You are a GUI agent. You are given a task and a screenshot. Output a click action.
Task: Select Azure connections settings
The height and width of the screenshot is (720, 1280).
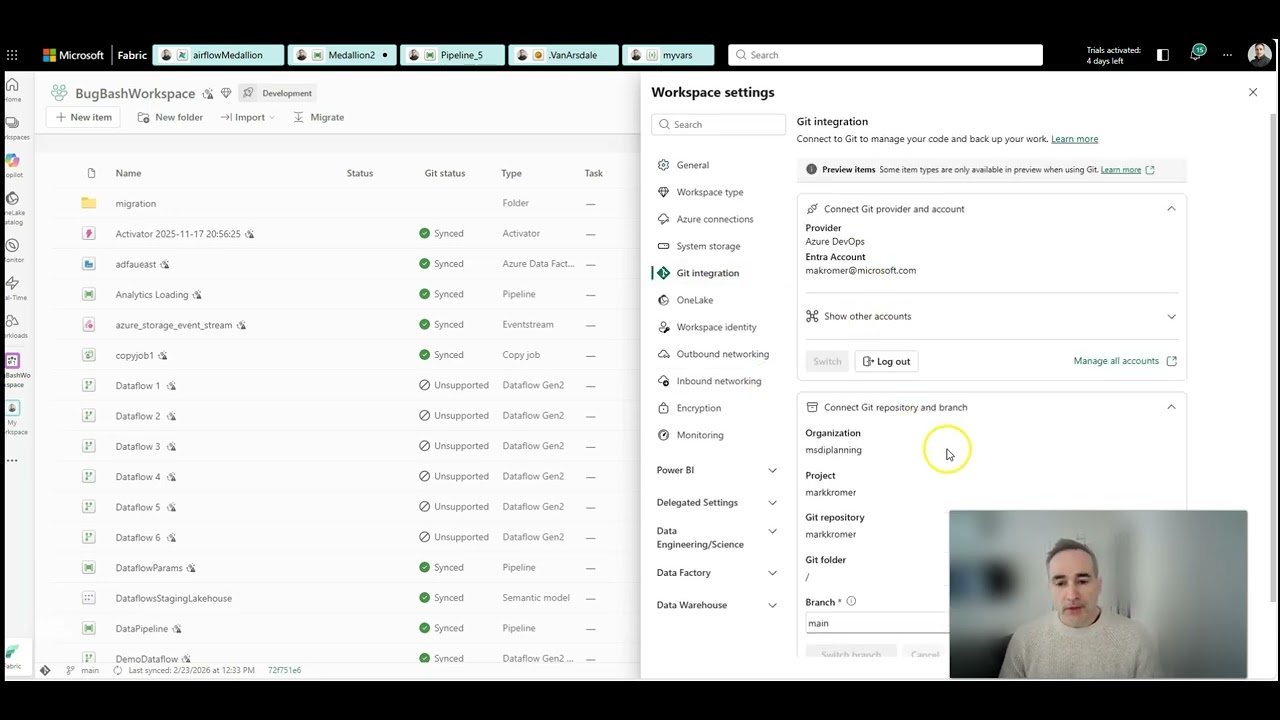tap(716, 219)
